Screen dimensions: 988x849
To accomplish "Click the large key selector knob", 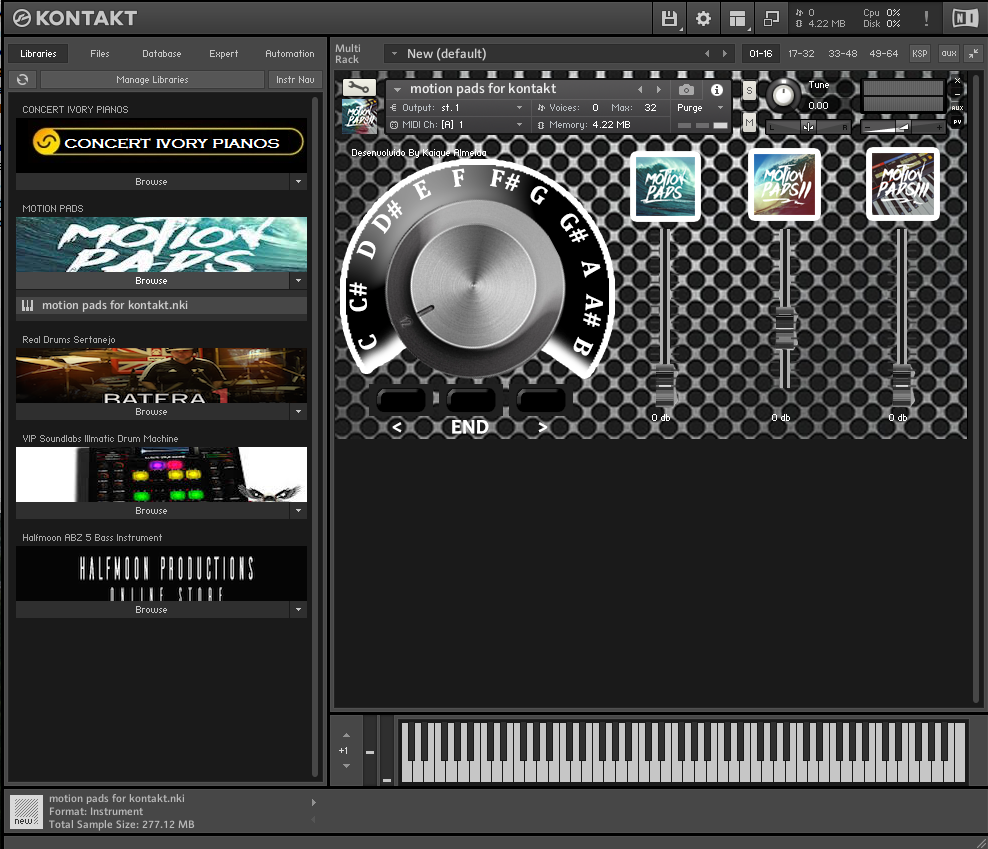I will (x=473, y=286).
